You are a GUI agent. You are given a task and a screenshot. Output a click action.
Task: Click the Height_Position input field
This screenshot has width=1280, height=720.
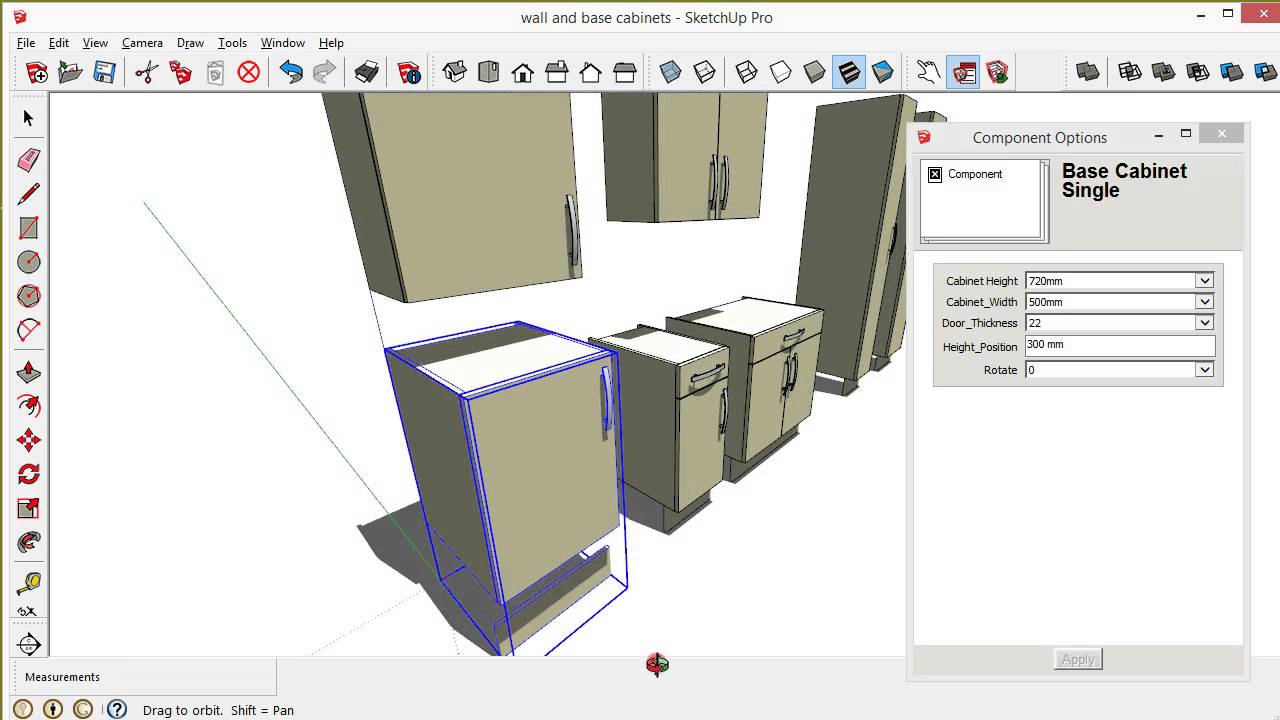click(x=1119, y=346)
